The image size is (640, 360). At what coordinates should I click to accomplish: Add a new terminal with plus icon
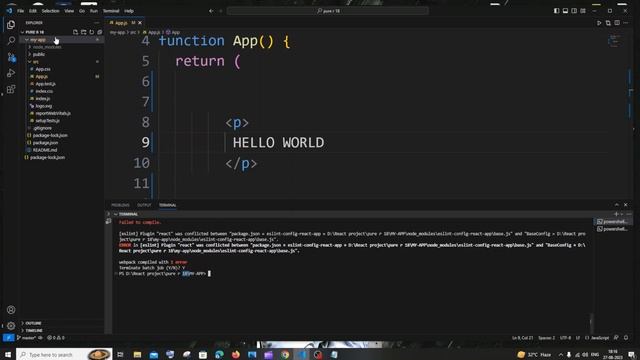point(616,214)
